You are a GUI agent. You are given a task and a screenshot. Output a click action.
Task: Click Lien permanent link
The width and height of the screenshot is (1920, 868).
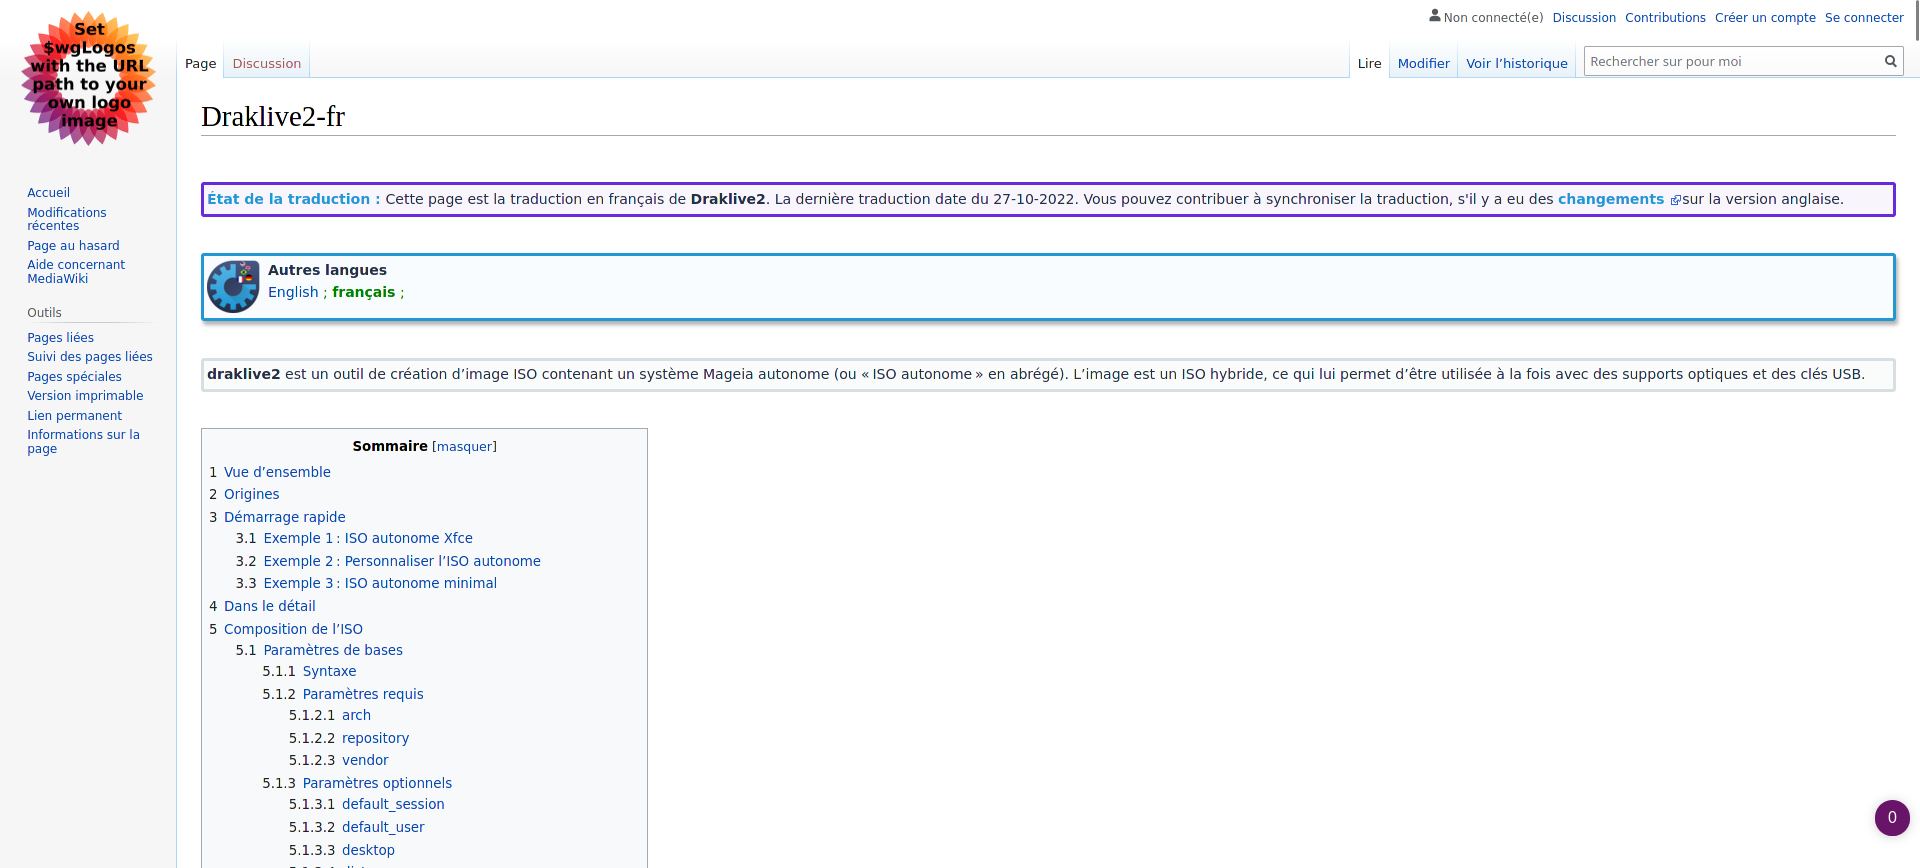[74, 416]
